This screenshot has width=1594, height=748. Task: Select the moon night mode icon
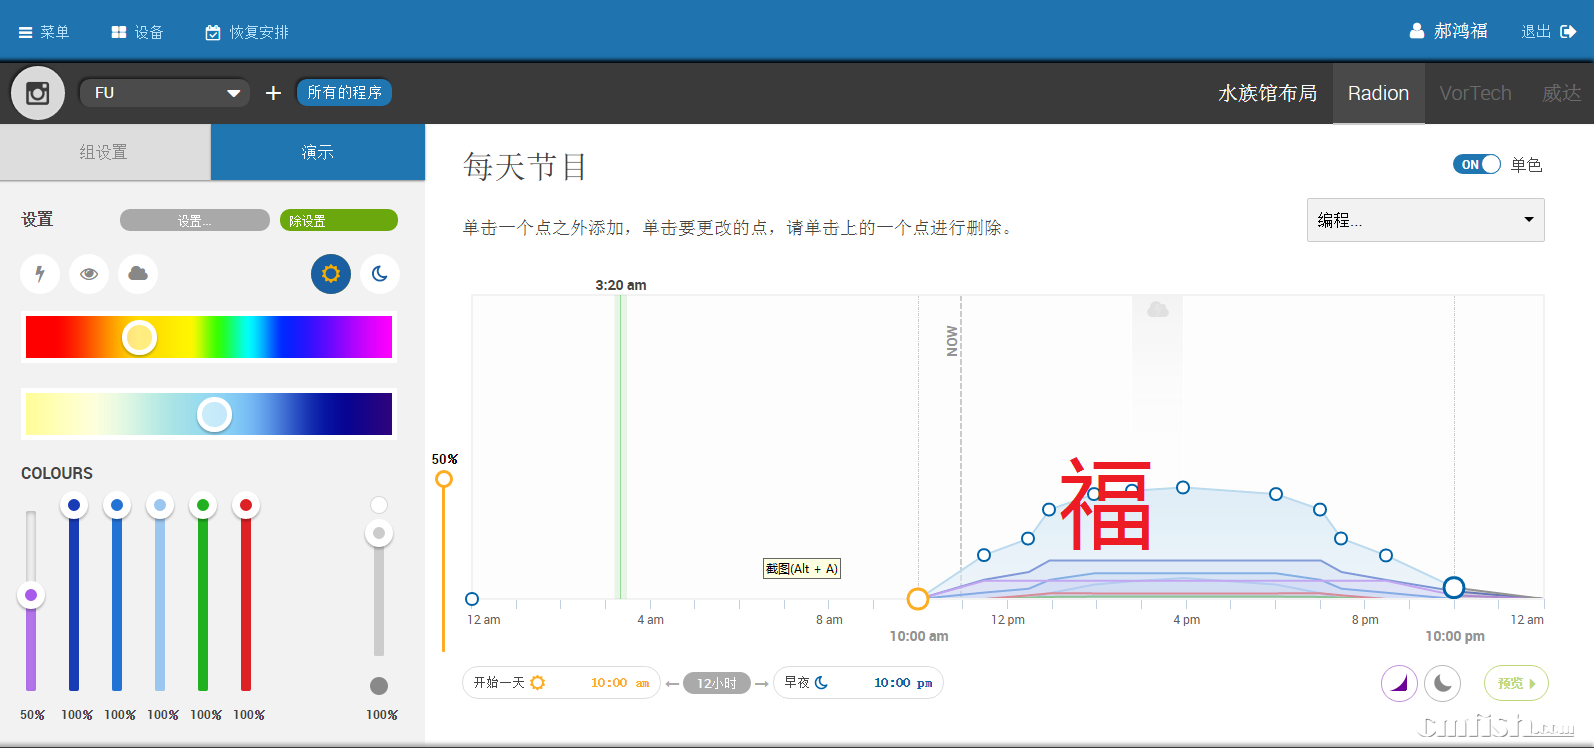pyautogui.click(x=380, y=273)
